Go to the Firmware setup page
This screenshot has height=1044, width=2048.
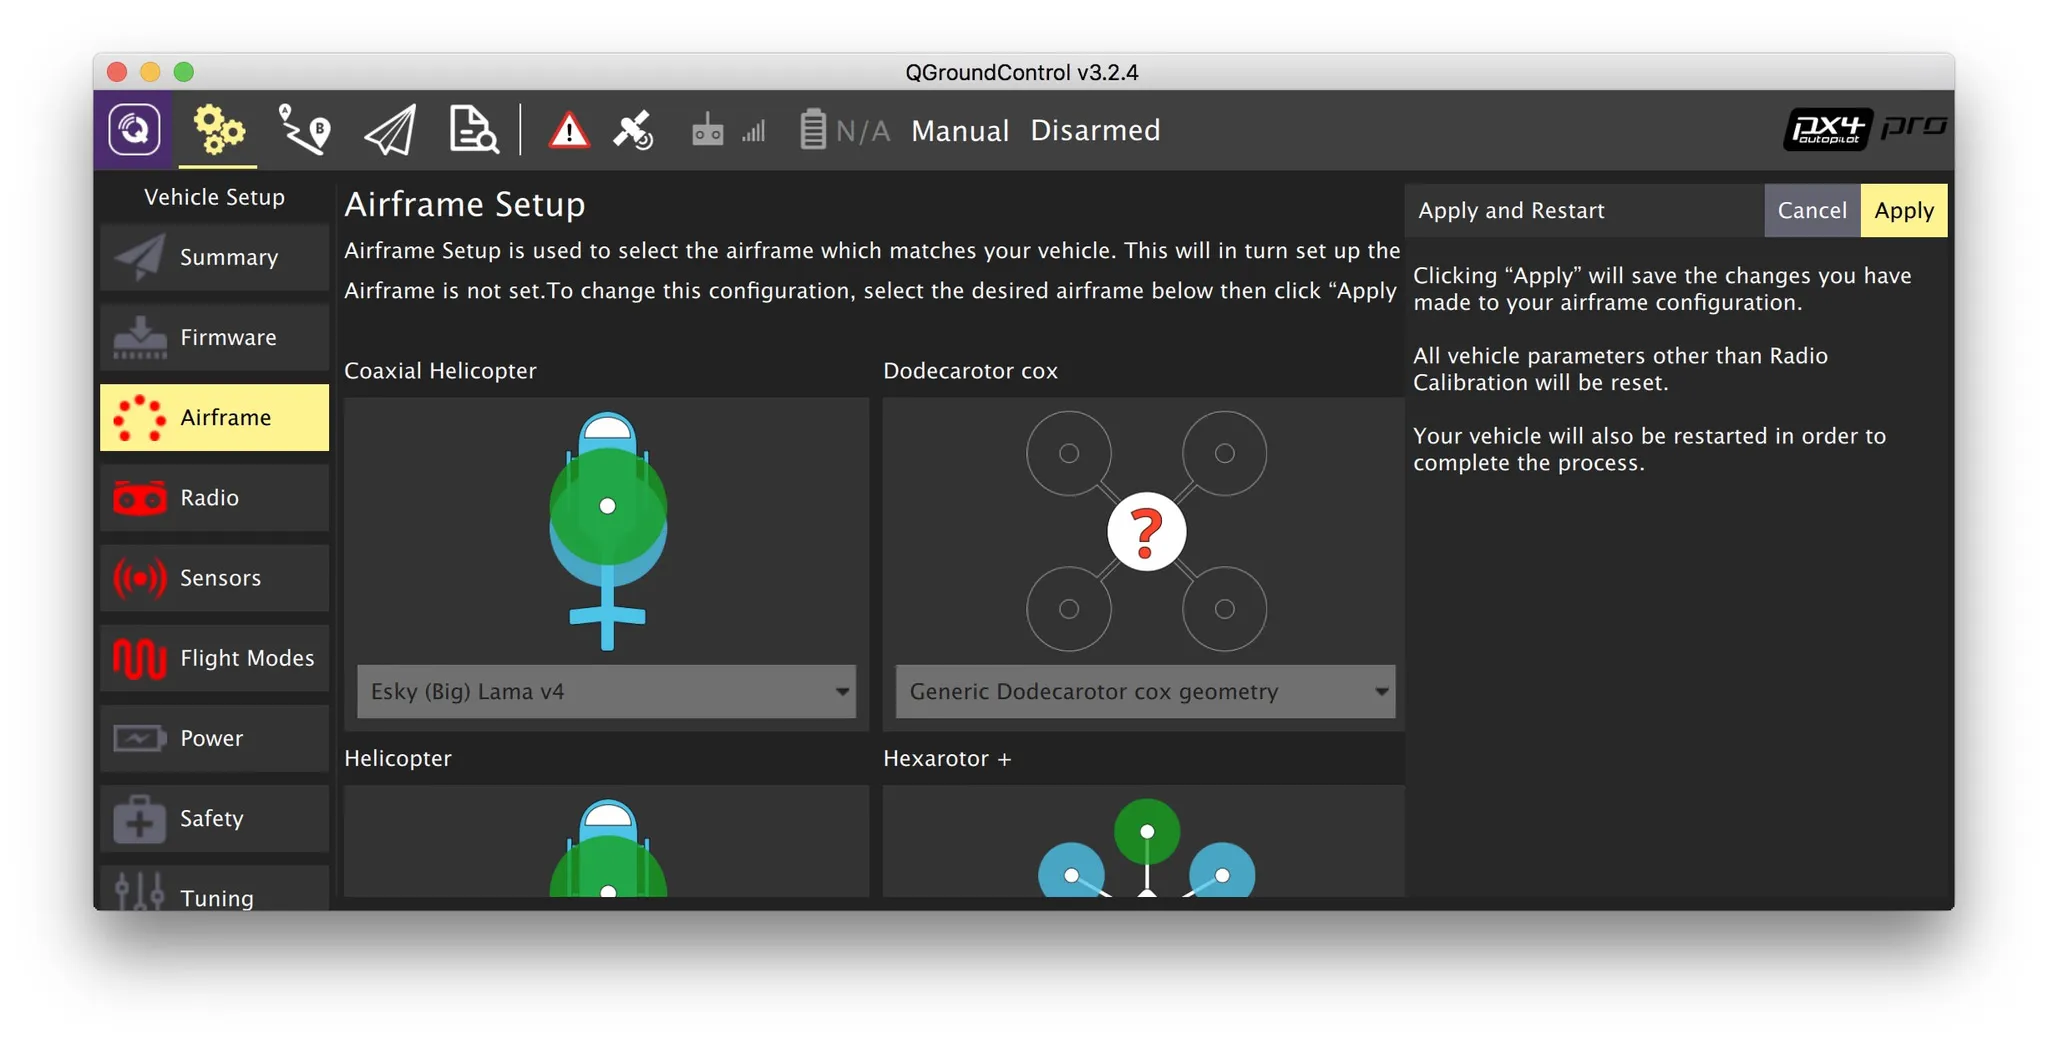[x=214, y=338]
